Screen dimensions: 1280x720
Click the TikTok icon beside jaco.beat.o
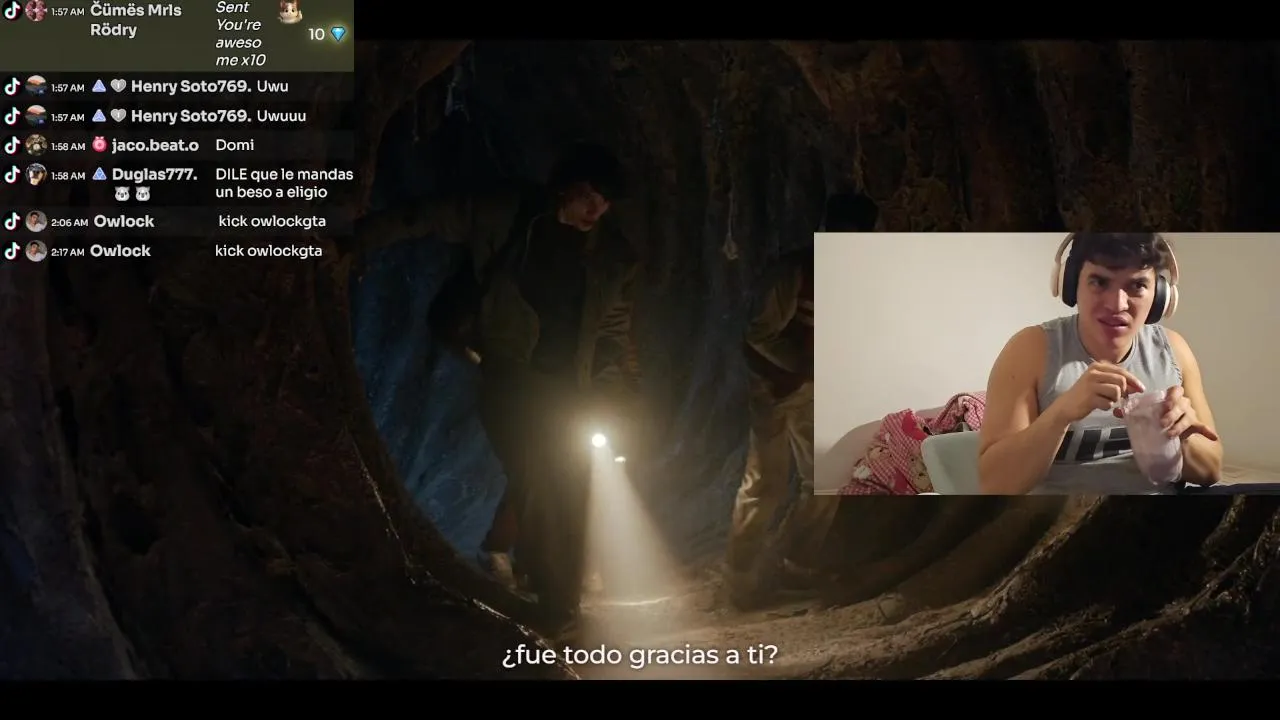point(12,144)
